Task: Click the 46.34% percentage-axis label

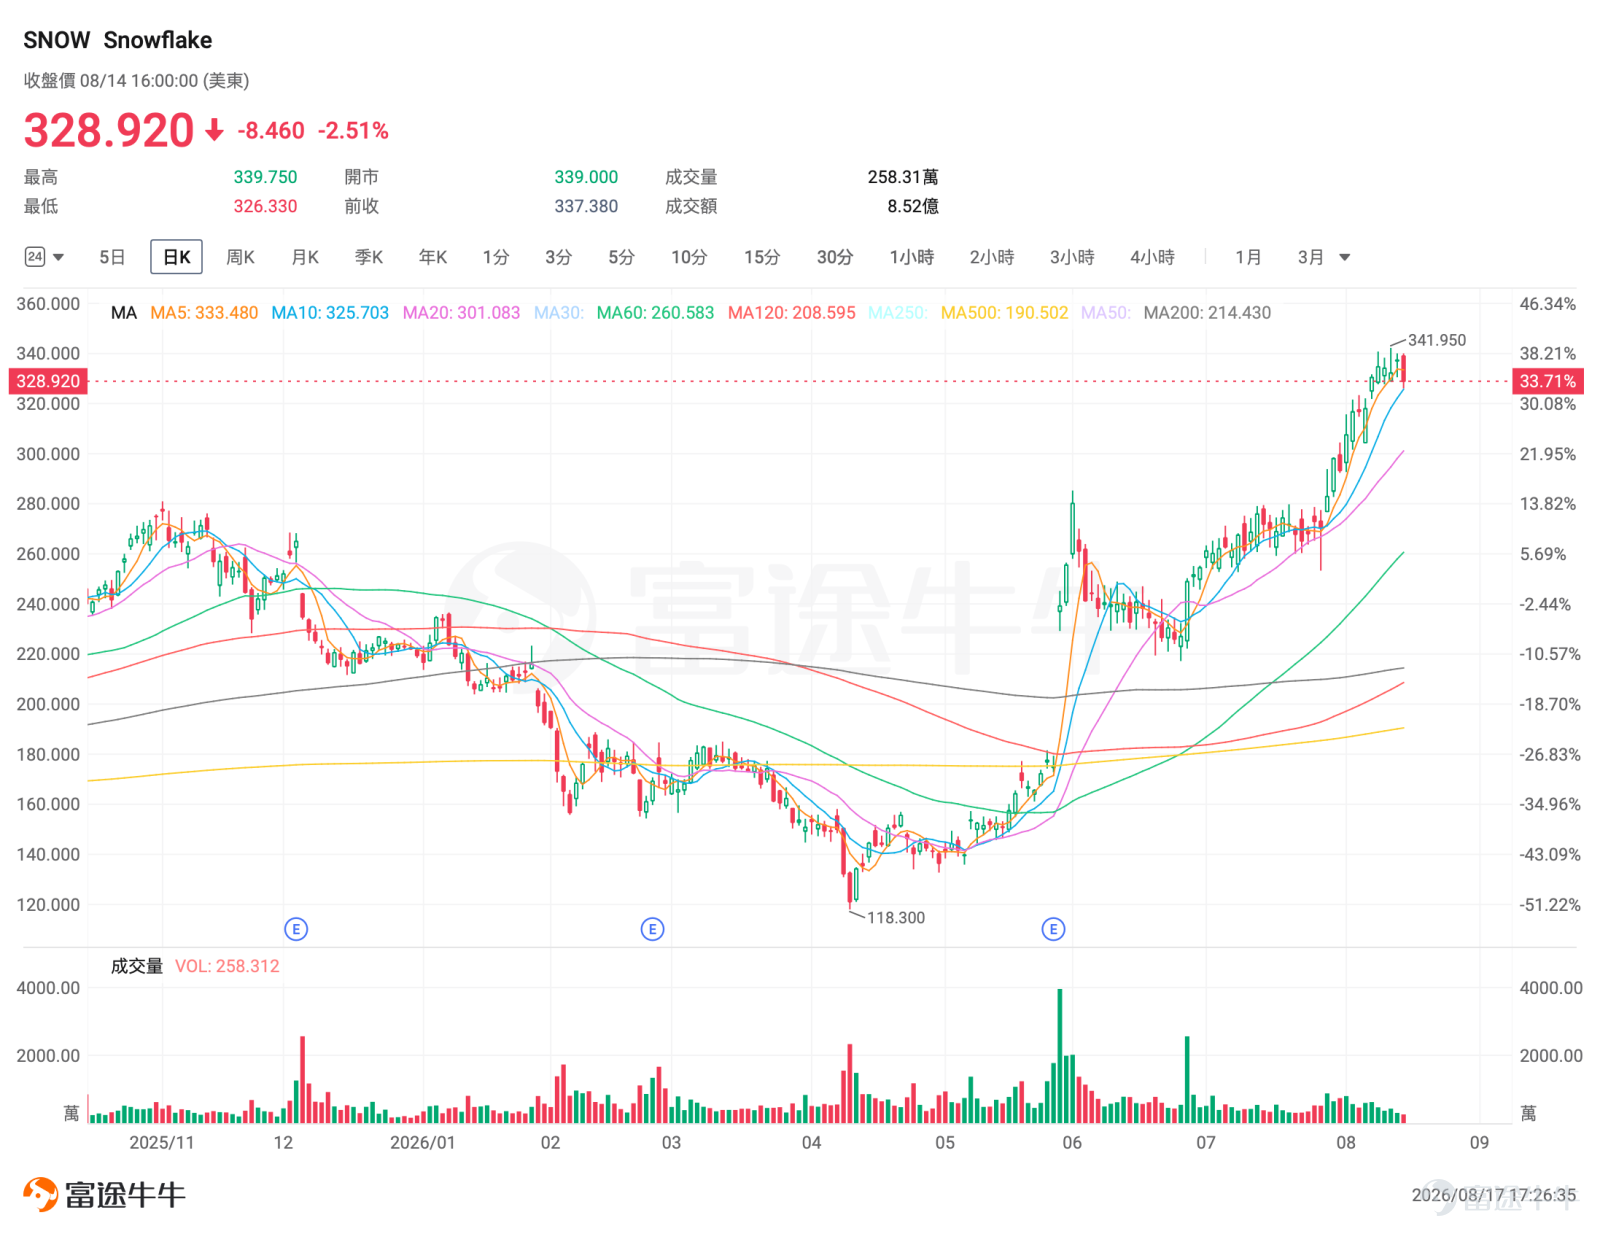Action: pyautogui.click(x=1548, y=304)
